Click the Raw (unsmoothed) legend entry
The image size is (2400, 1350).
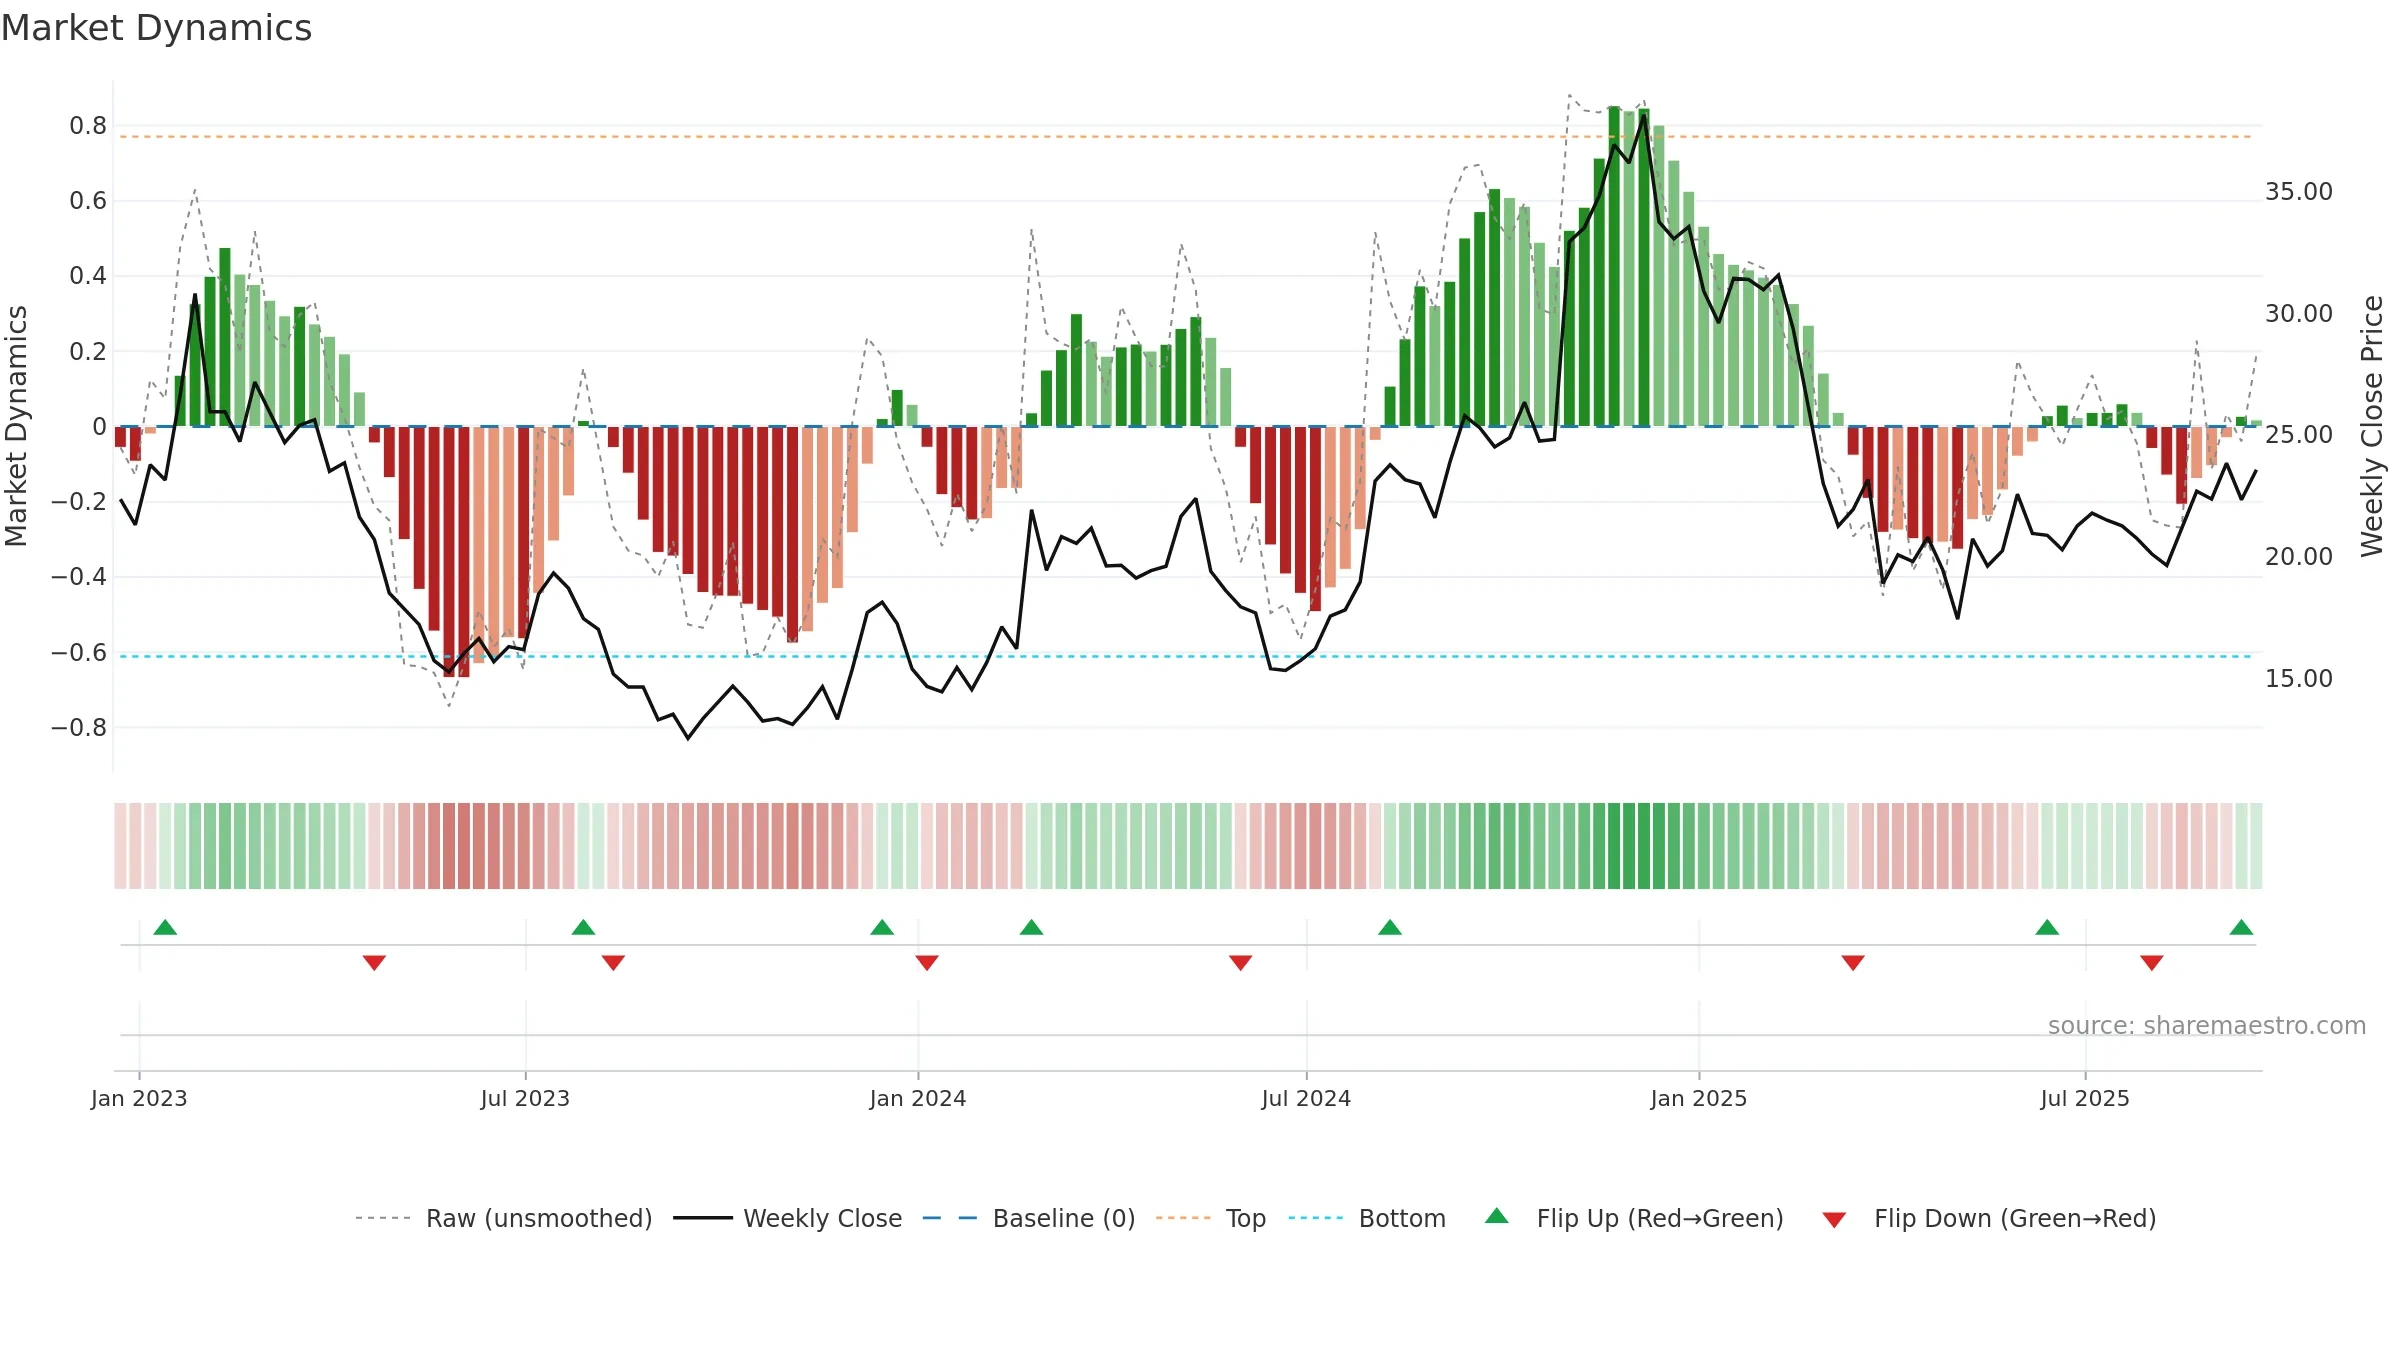tap(504, 1218)
